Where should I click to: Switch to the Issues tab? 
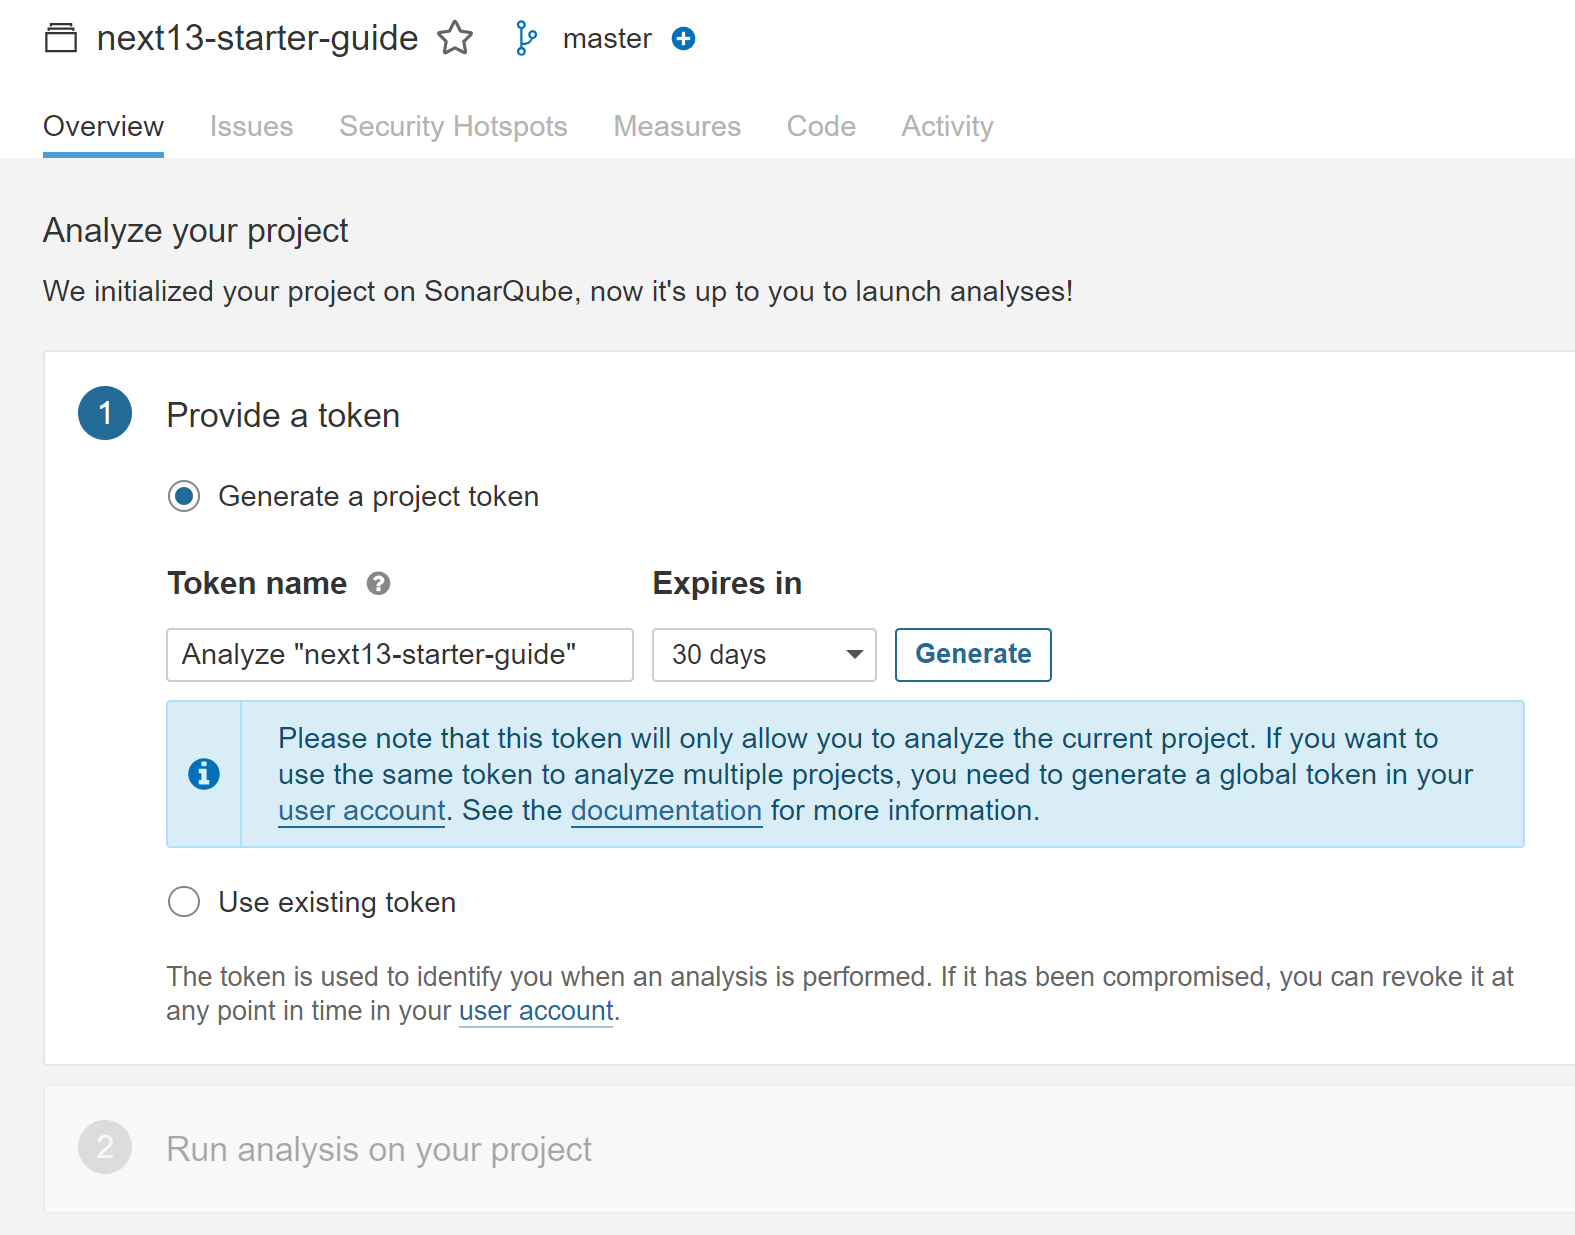point(251,126)
